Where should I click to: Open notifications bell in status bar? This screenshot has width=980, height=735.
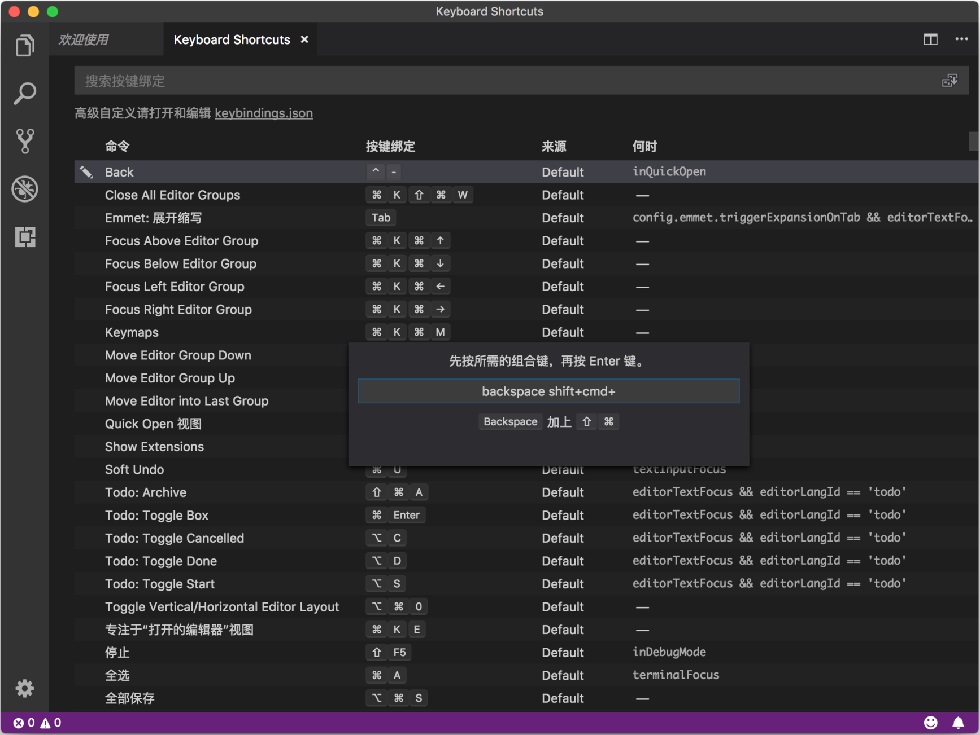958,722
